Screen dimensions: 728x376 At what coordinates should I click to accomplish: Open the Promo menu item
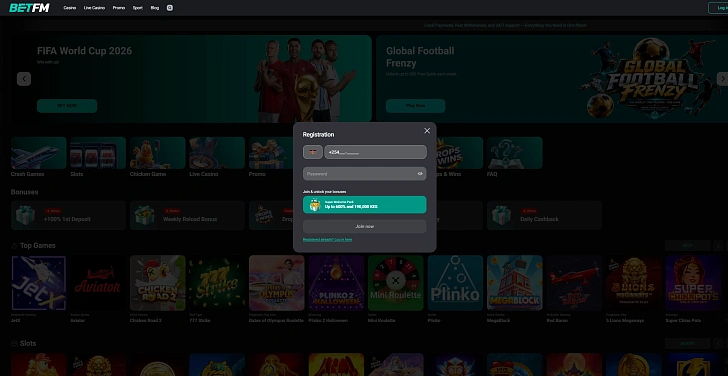coord(119,8)
